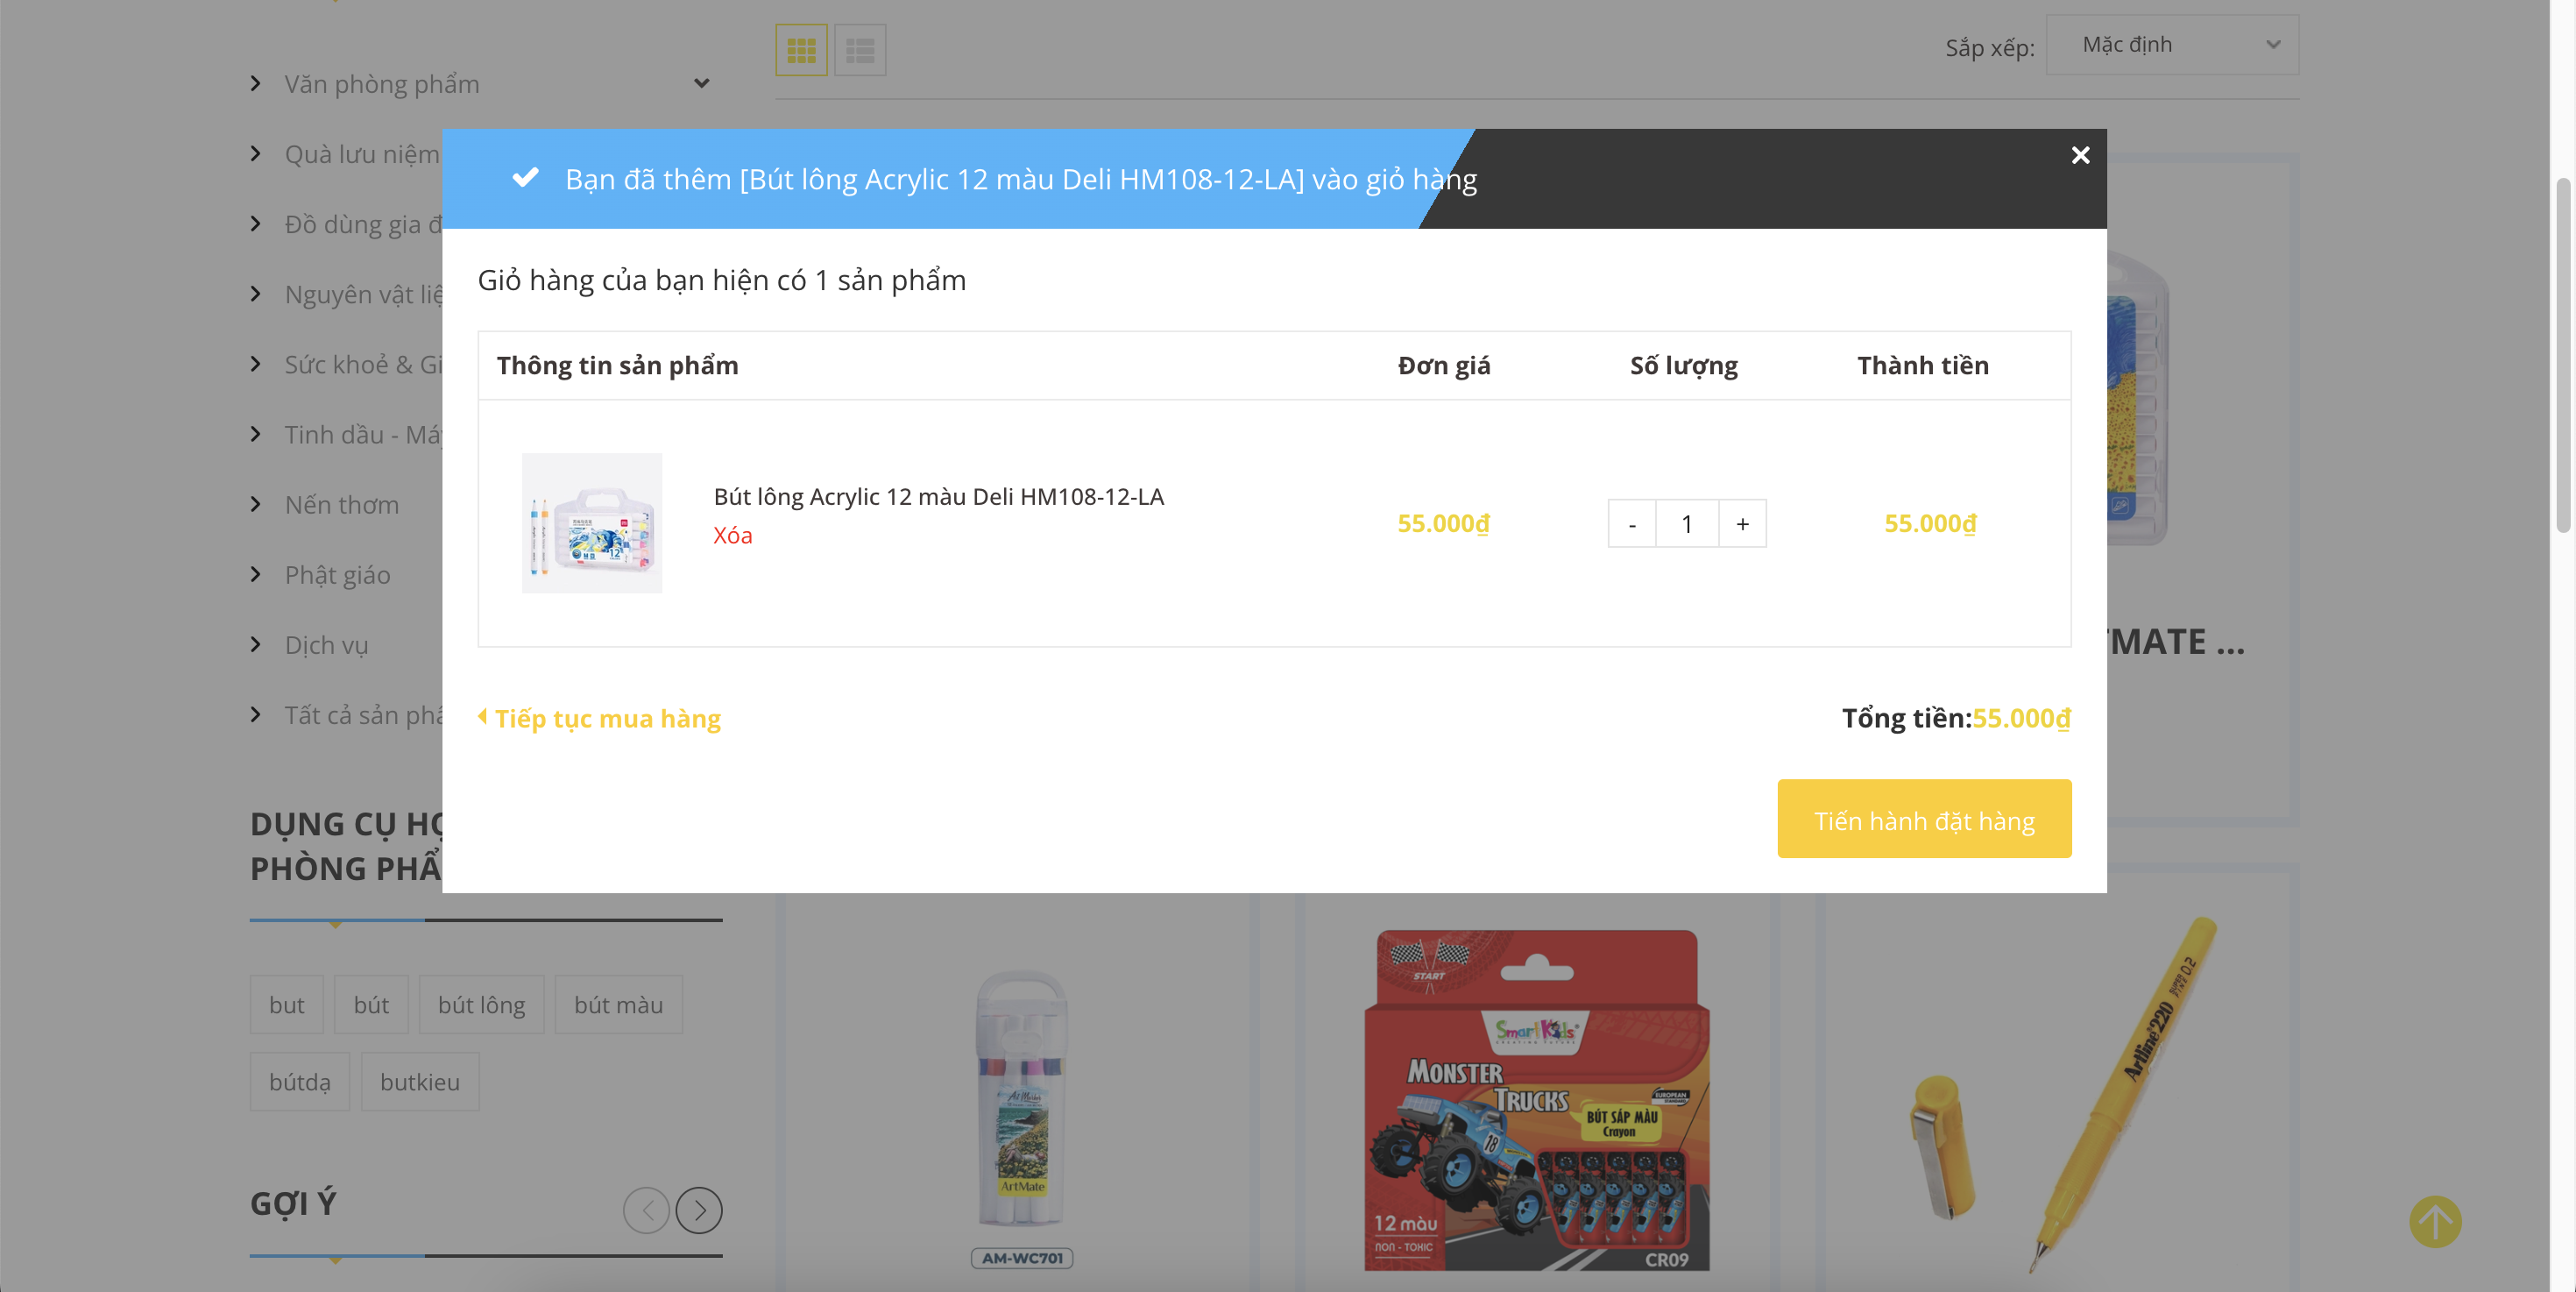Decrease quantity with the minus button
Image resolution: width=2576 pixels, height=1292 pixels.
1632,524
